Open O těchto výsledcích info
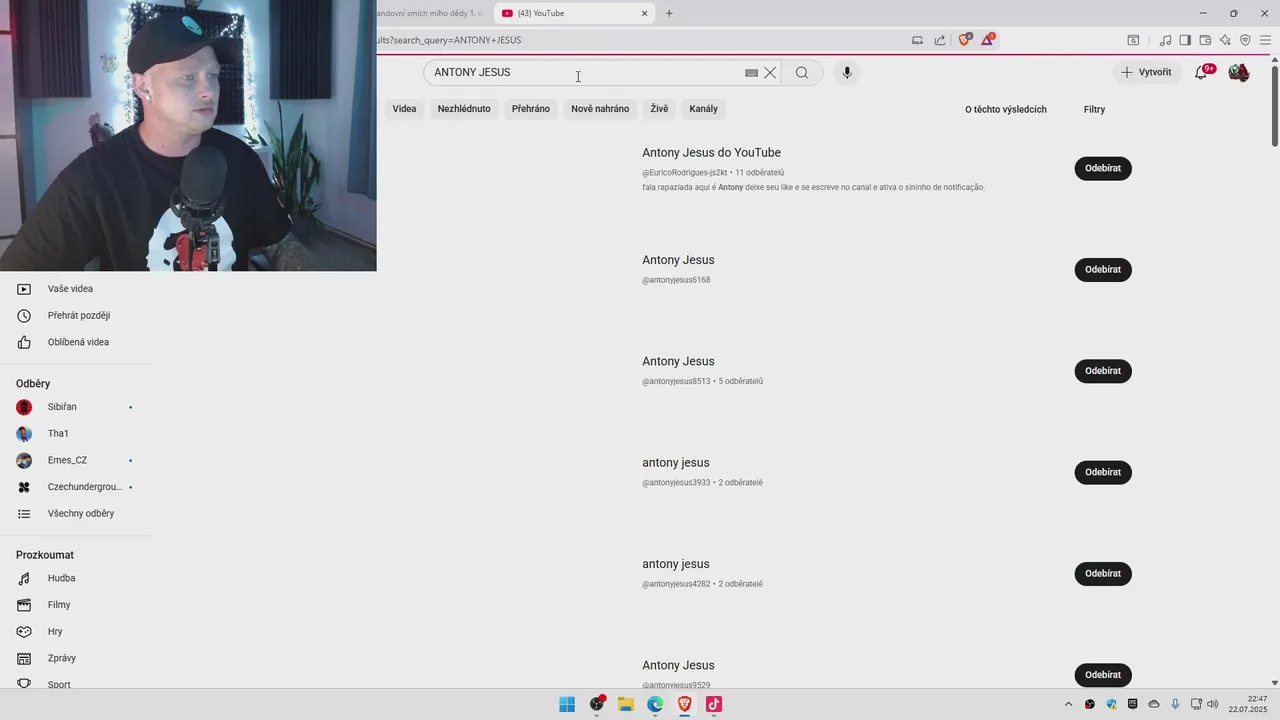This screenshot has width=1280, height=720. [1005, 109]
